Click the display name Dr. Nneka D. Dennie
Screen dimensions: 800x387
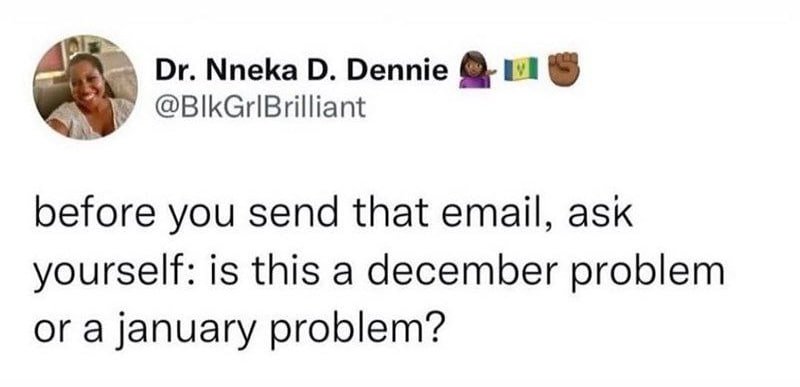click(x=302, y=72)
